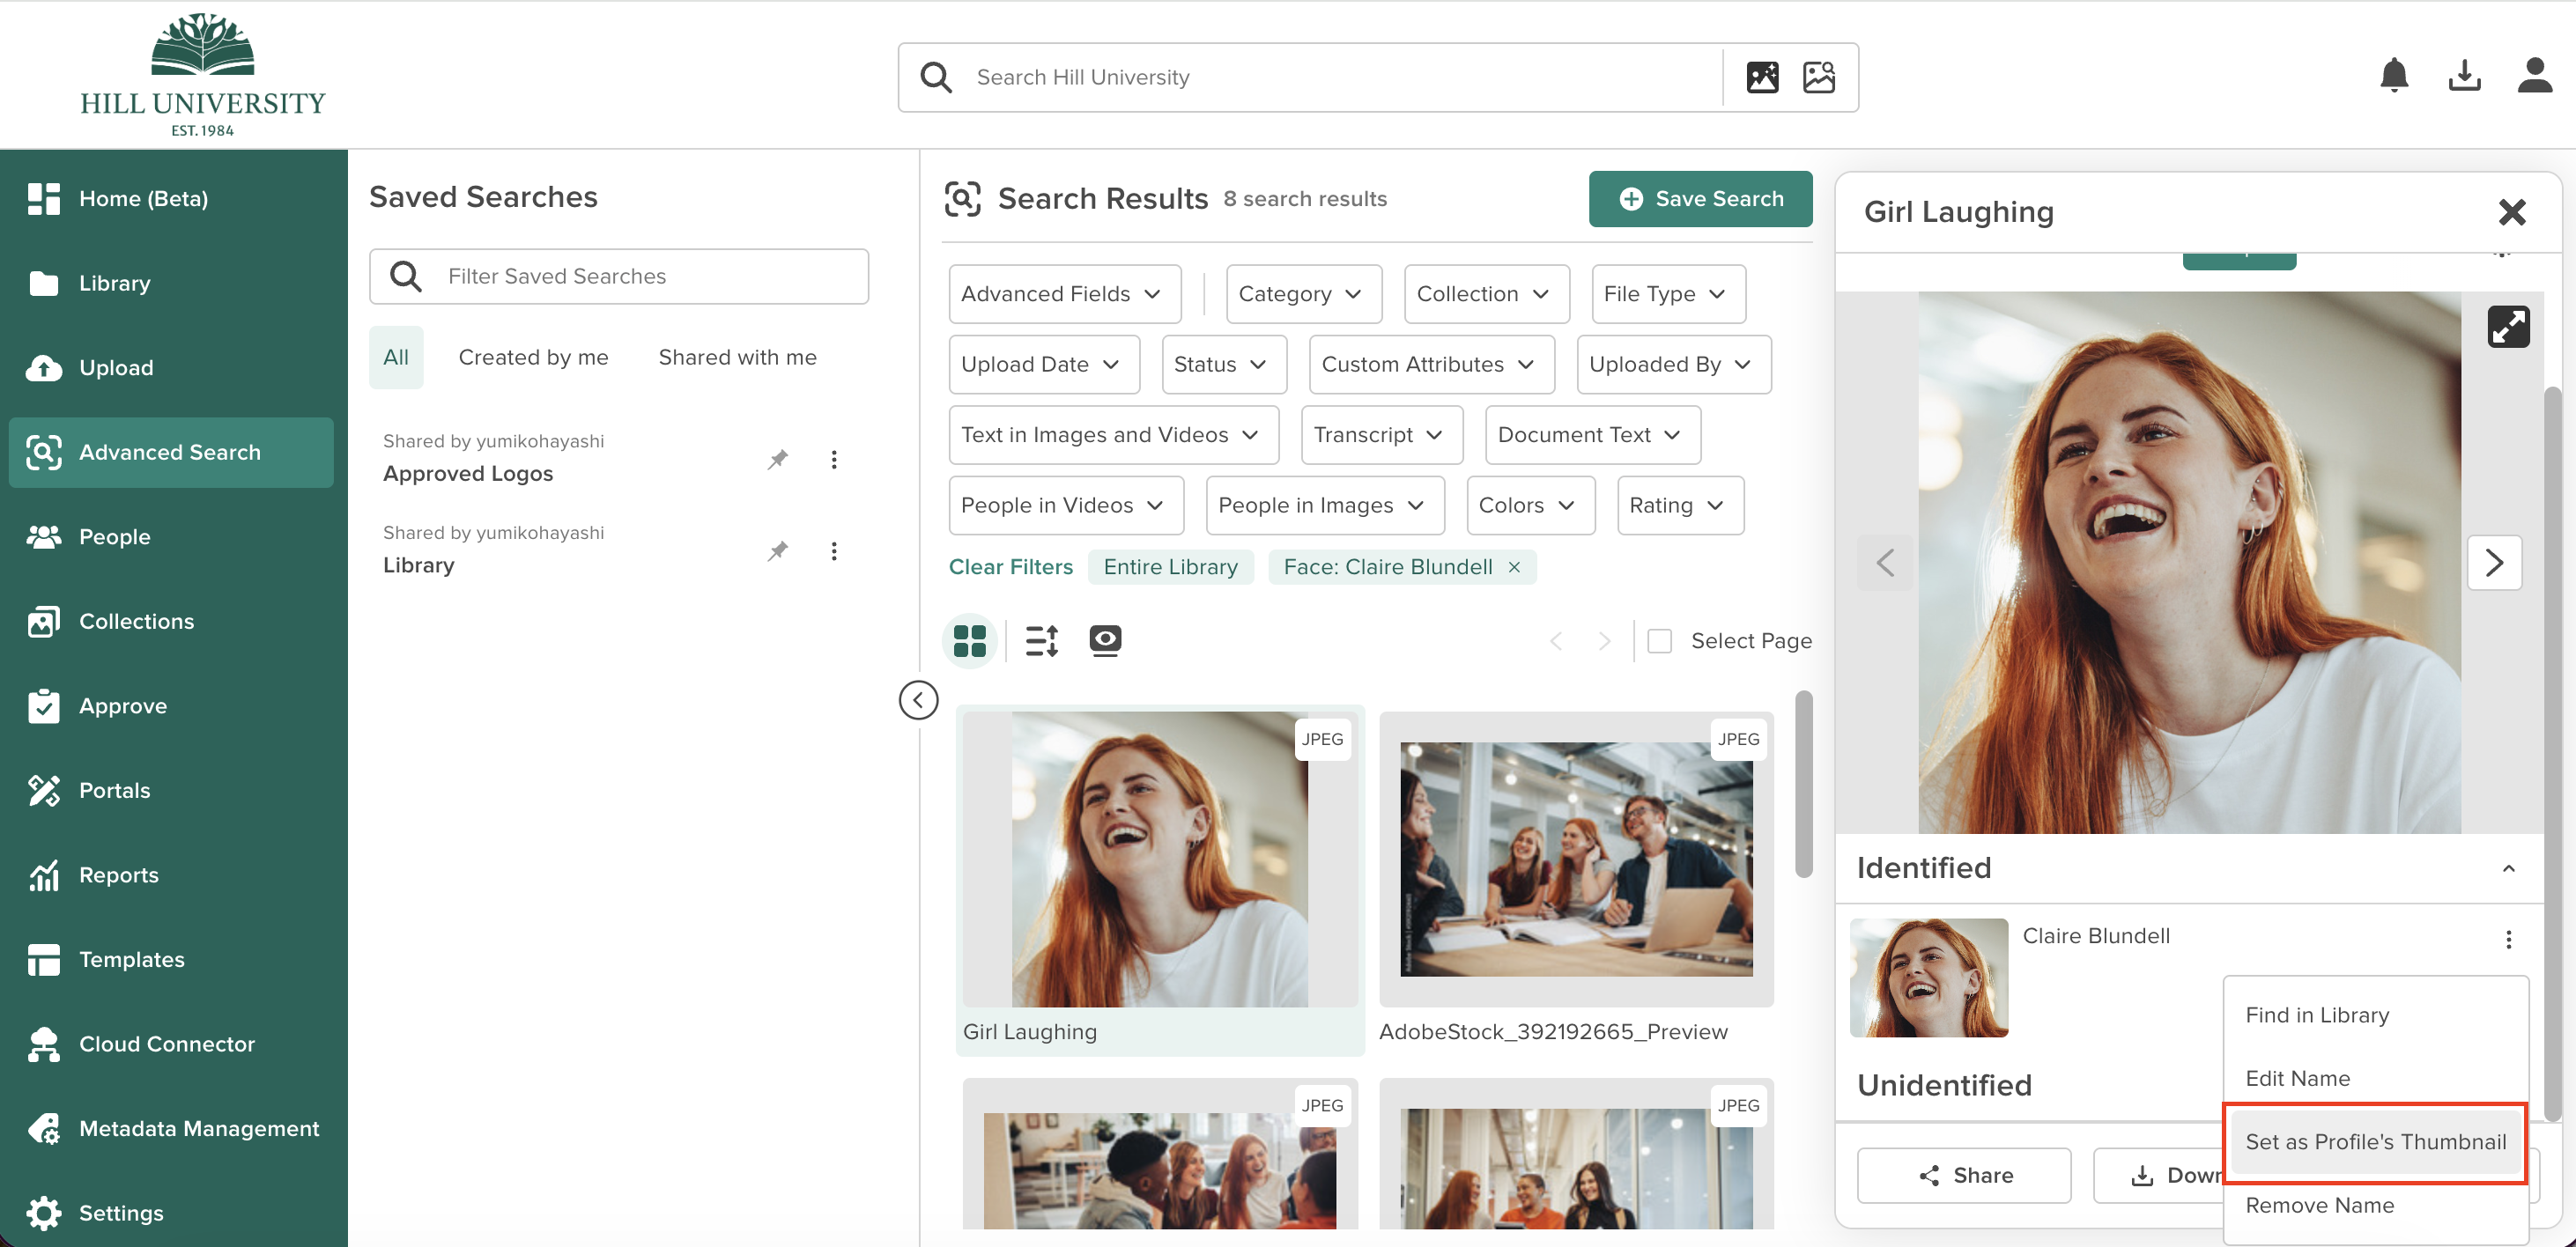This screenshot has height=1247, width=2576.
Task: Open sort options for results
Action: pos(1041,640)
